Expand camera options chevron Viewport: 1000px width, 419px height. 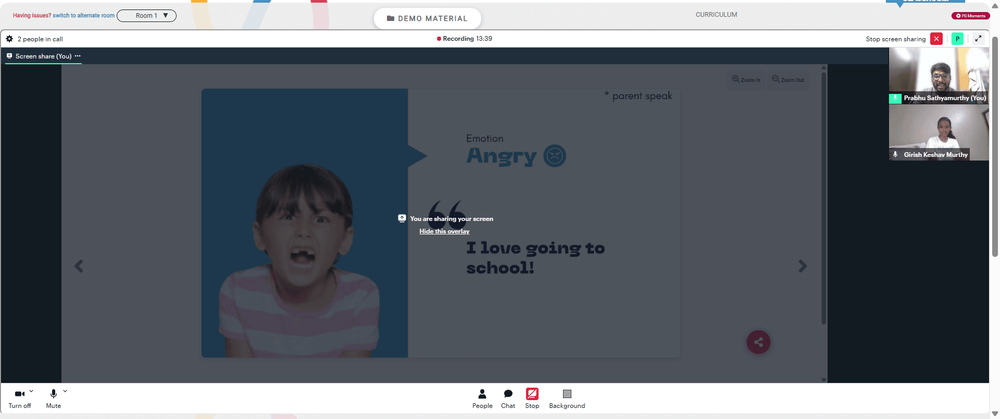pos(31,392)
